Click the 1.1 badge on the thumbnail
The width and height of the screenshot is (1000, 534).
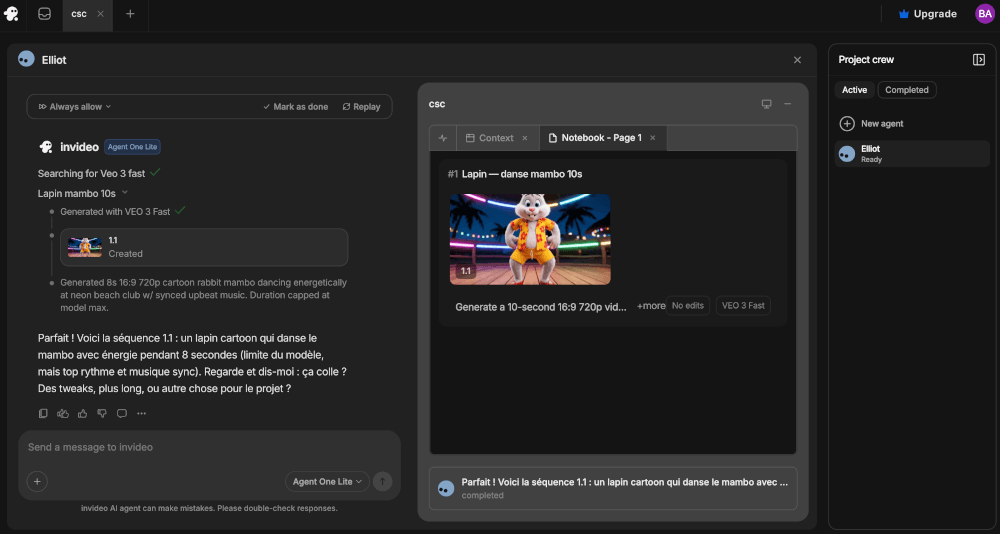click(x=466, y=271)
